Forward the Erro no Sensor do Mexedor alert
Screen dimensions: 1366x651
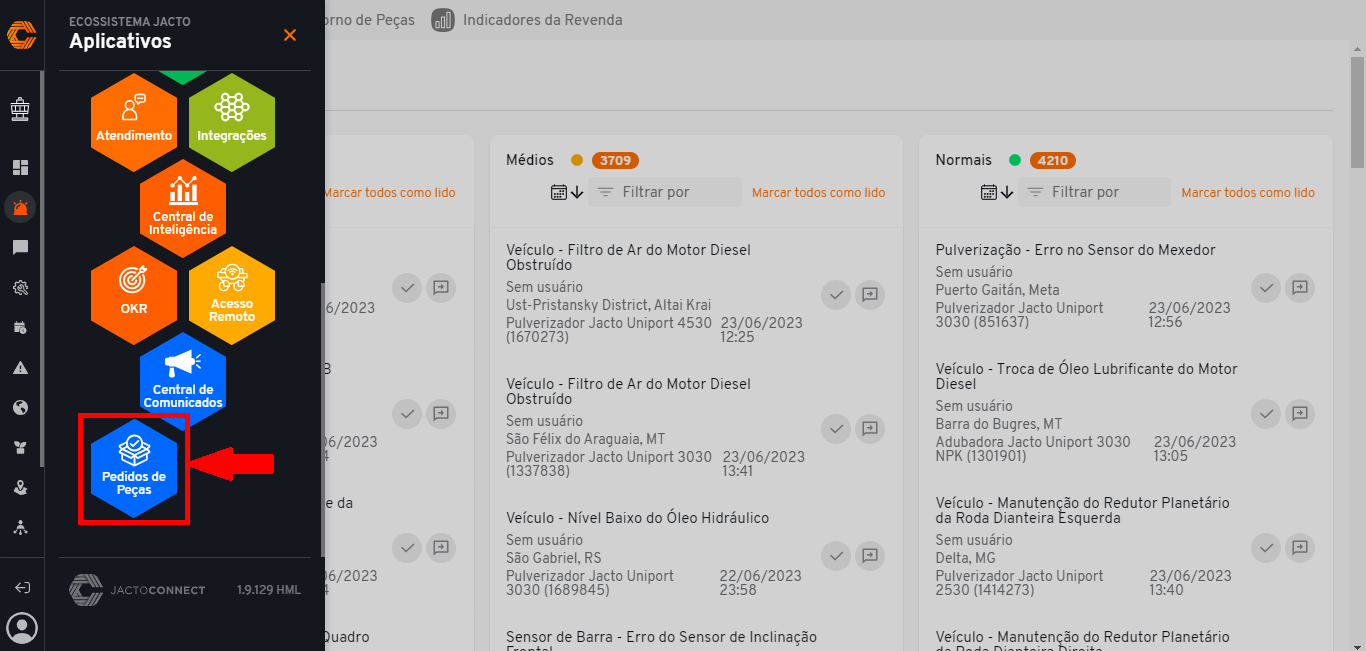pyautogui.click(x=1299, y=287)
